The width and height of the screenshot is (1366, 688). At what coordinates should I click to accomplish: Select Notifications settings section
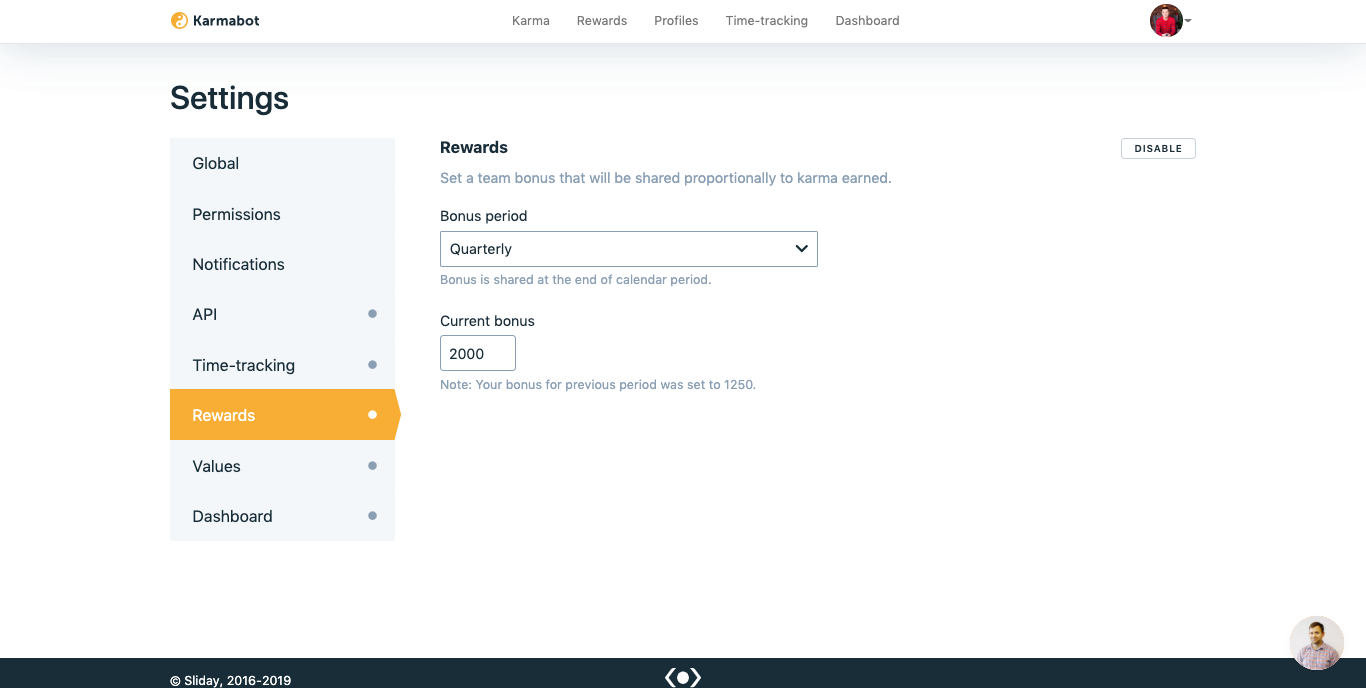click(282, 264)
